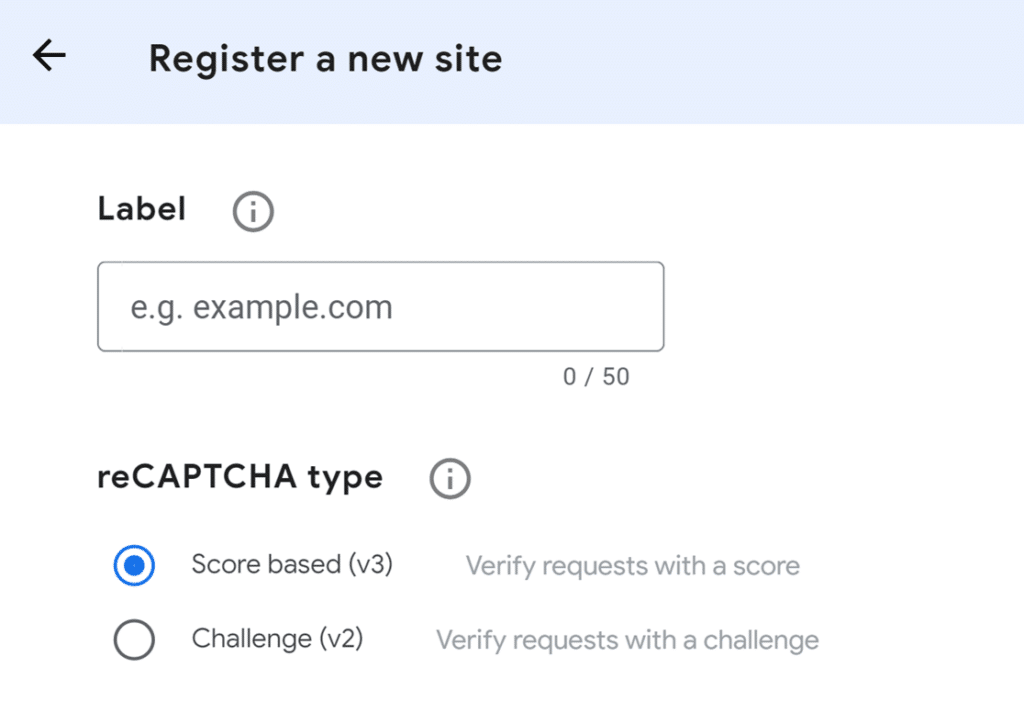Click inside the example.com label field
This screenshot has height=712, width=1024.
click(380, 306)
